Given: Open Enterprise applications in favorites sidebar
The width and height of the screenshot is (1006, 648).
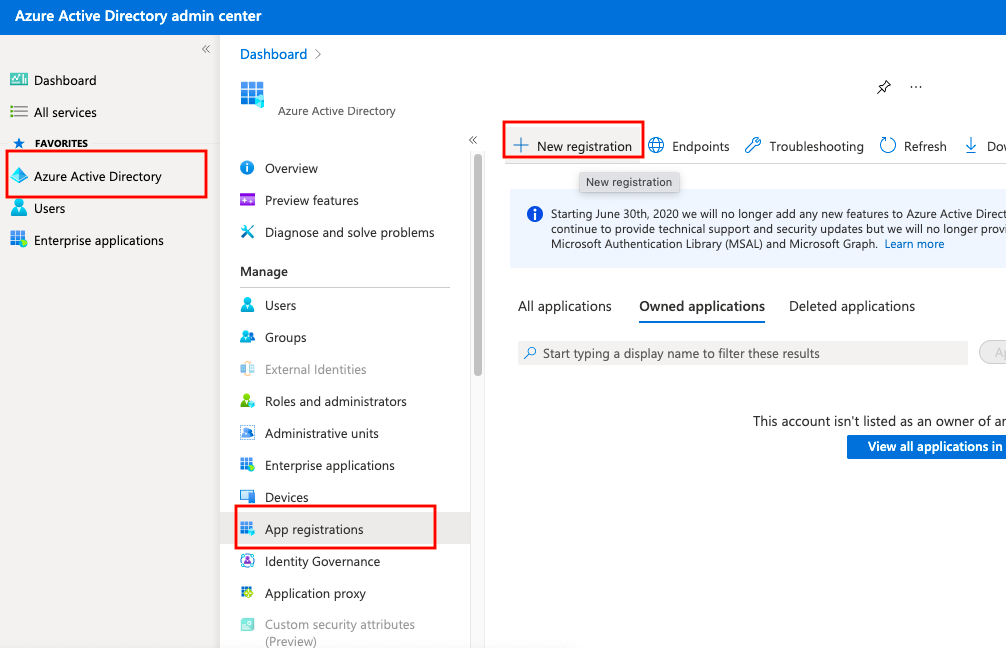Looking at the screenshot, I should (x=98, y=240).
